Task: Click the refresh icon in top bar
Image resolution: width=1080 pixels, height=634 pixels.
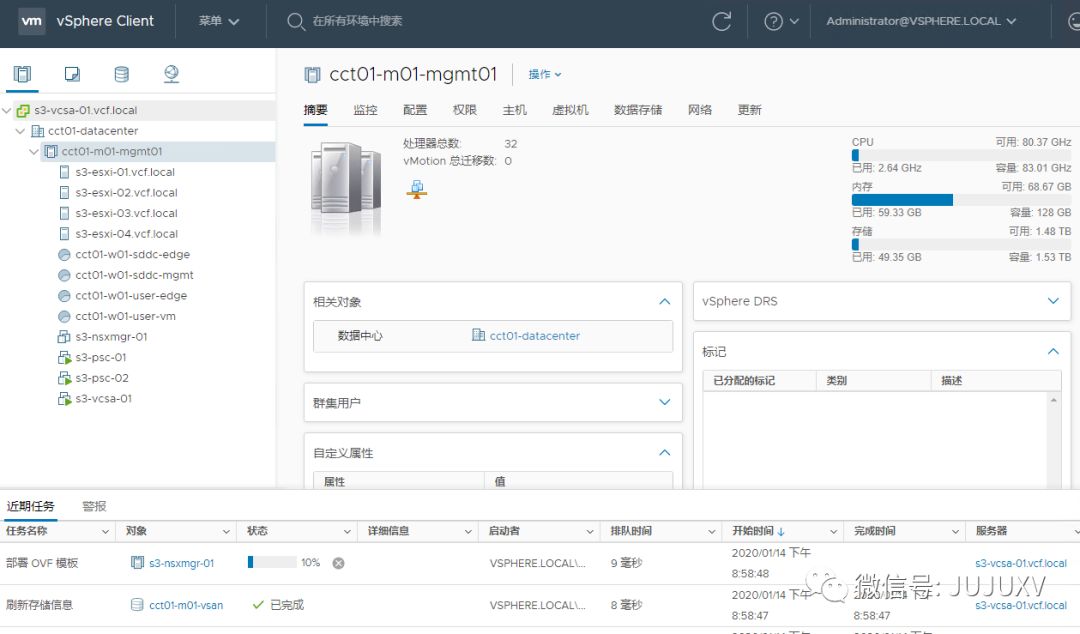Action: pyautogui.click(x=721, y=21)
